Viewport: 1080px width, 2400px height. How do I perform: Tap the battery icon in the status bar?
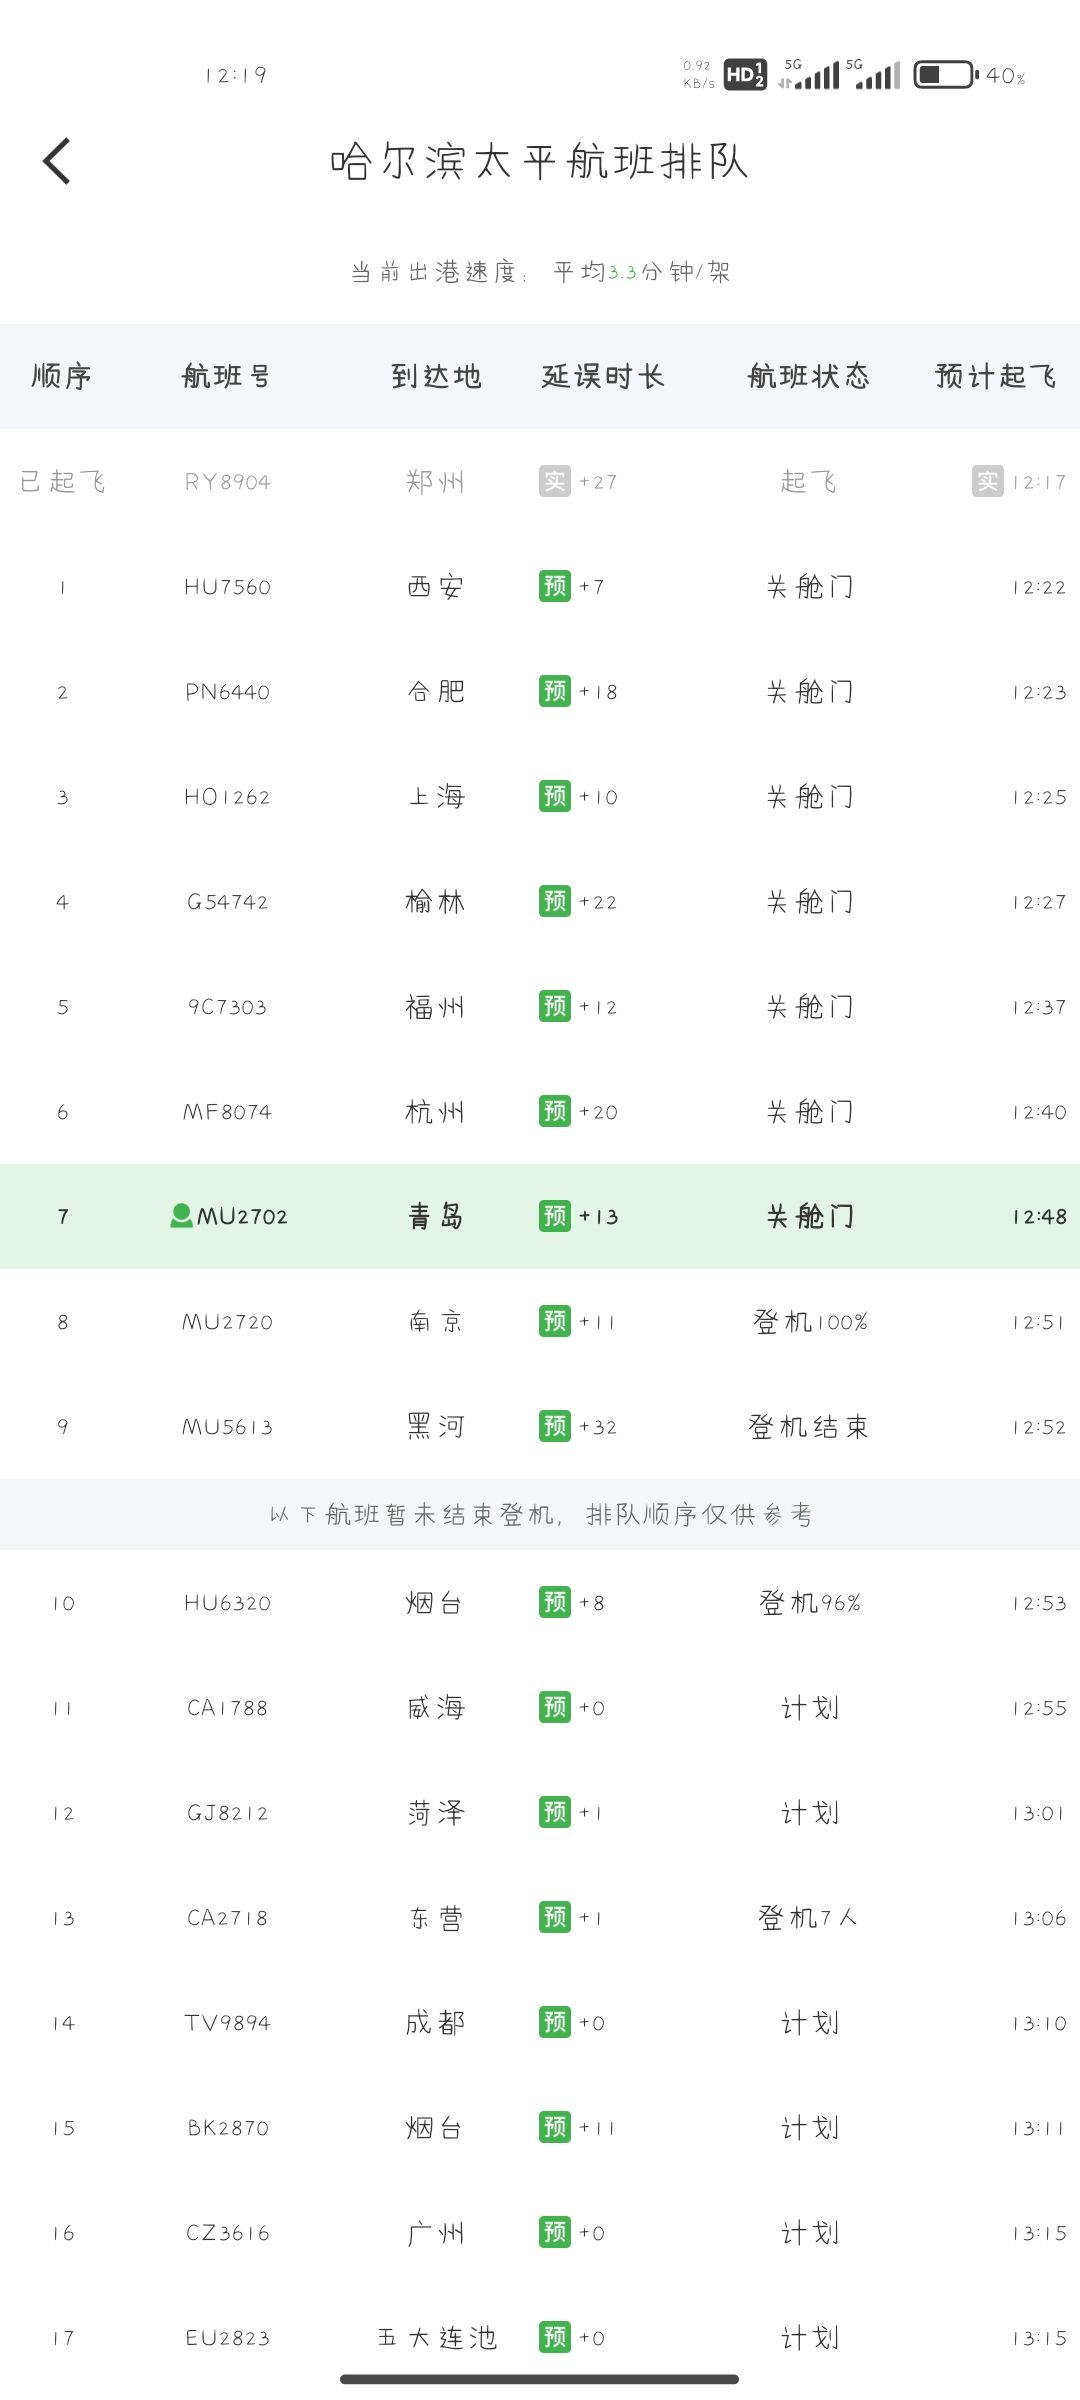pos(945,75)
